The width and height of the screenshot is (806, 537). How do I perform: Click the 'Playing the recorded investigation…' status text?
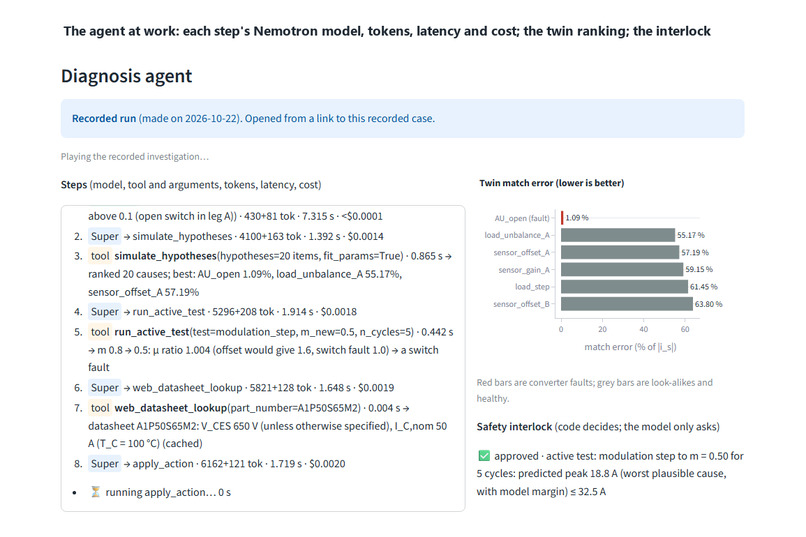pos(135,157)
